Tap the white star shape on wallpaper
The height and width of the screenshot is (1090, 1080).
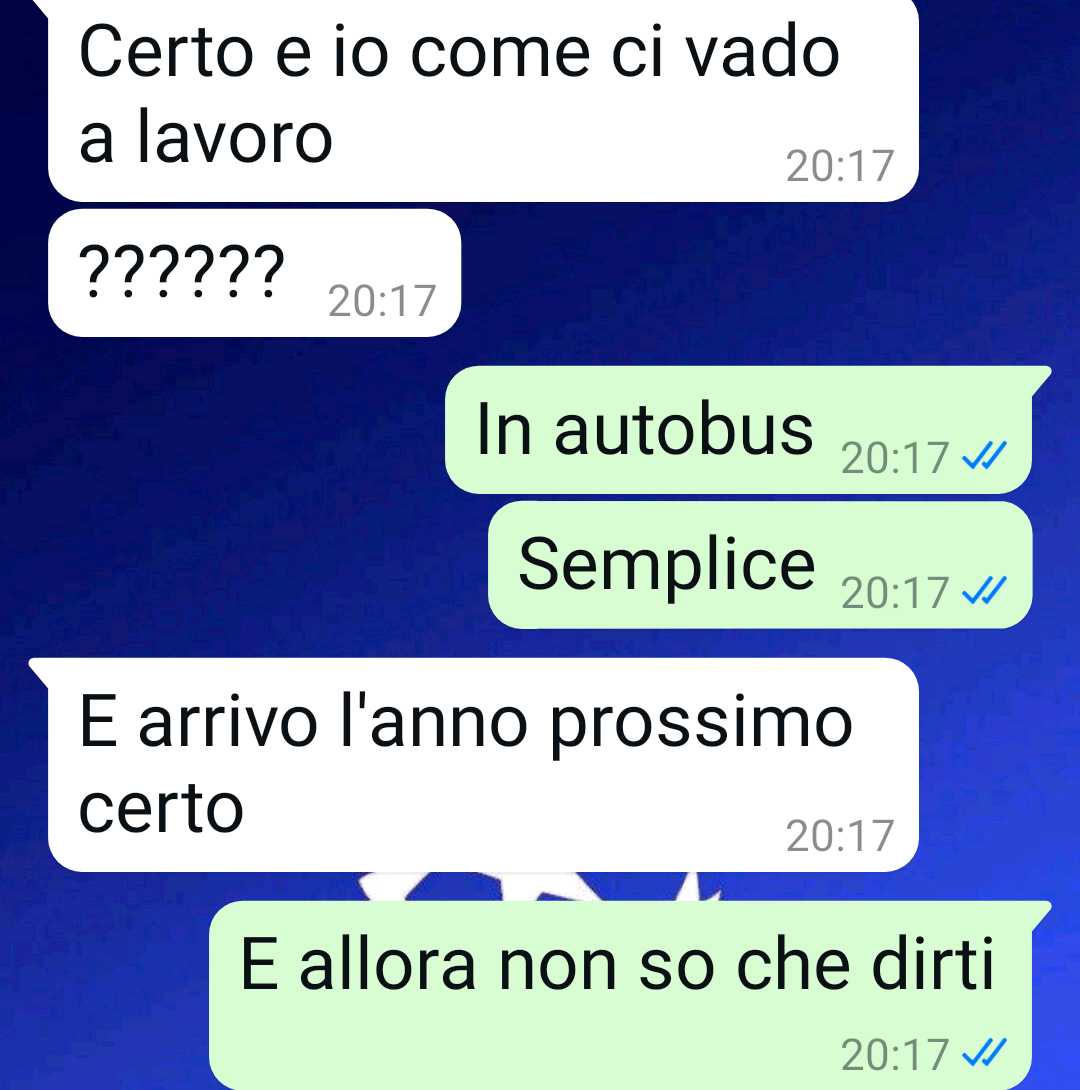point(535,886)
